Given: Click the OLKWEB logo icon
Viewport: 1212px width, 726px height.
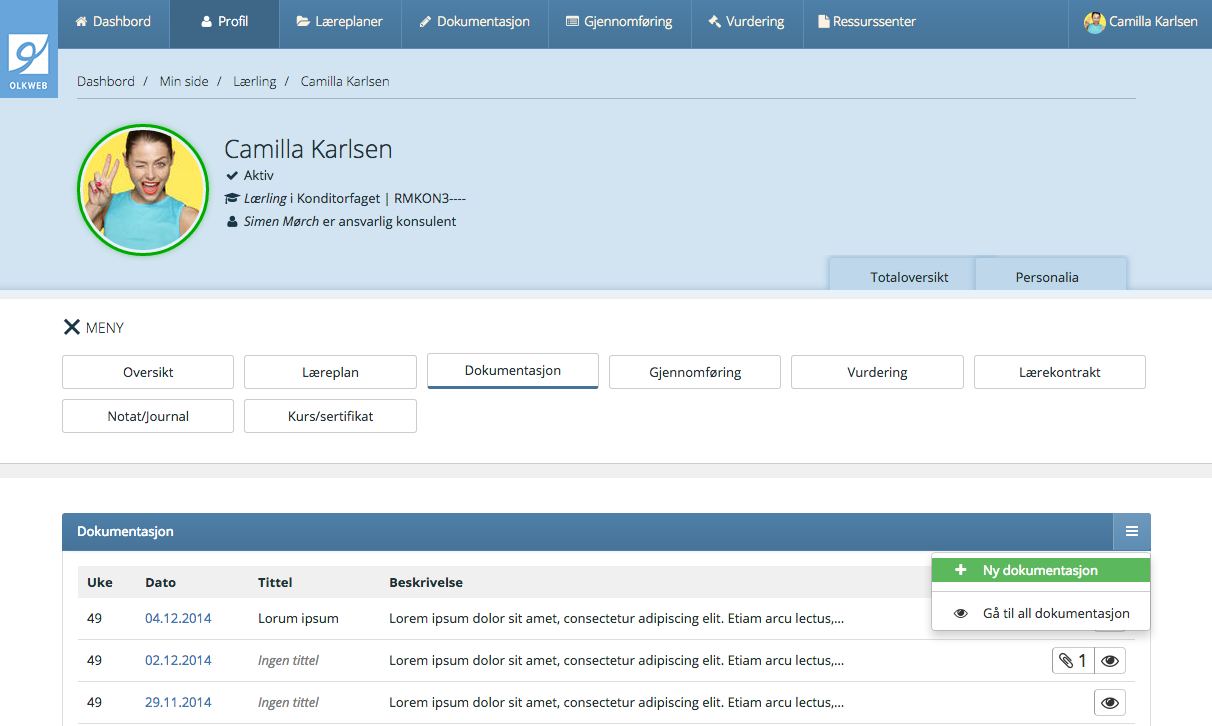Looking at the screenshot, I should (28, 60).
